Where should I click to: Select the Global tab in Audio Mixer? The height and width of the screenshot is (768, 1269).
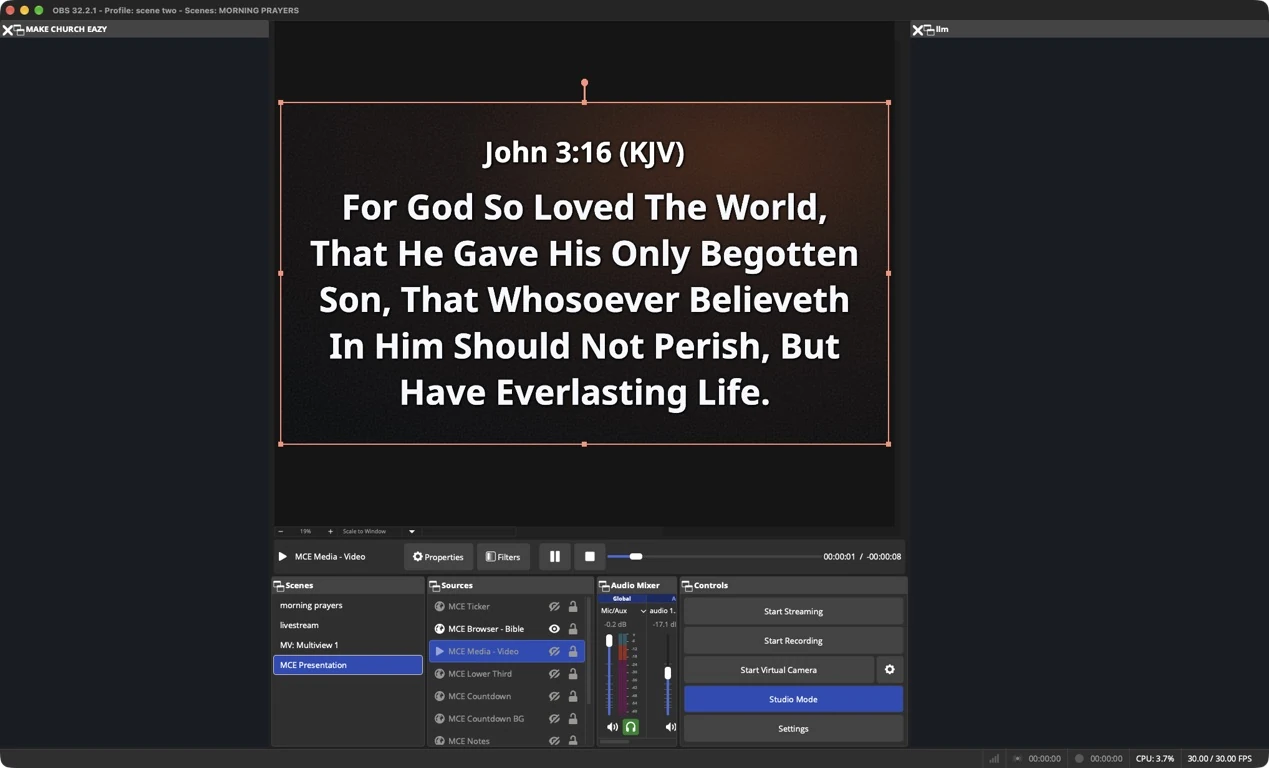click(x=622, y=599)
